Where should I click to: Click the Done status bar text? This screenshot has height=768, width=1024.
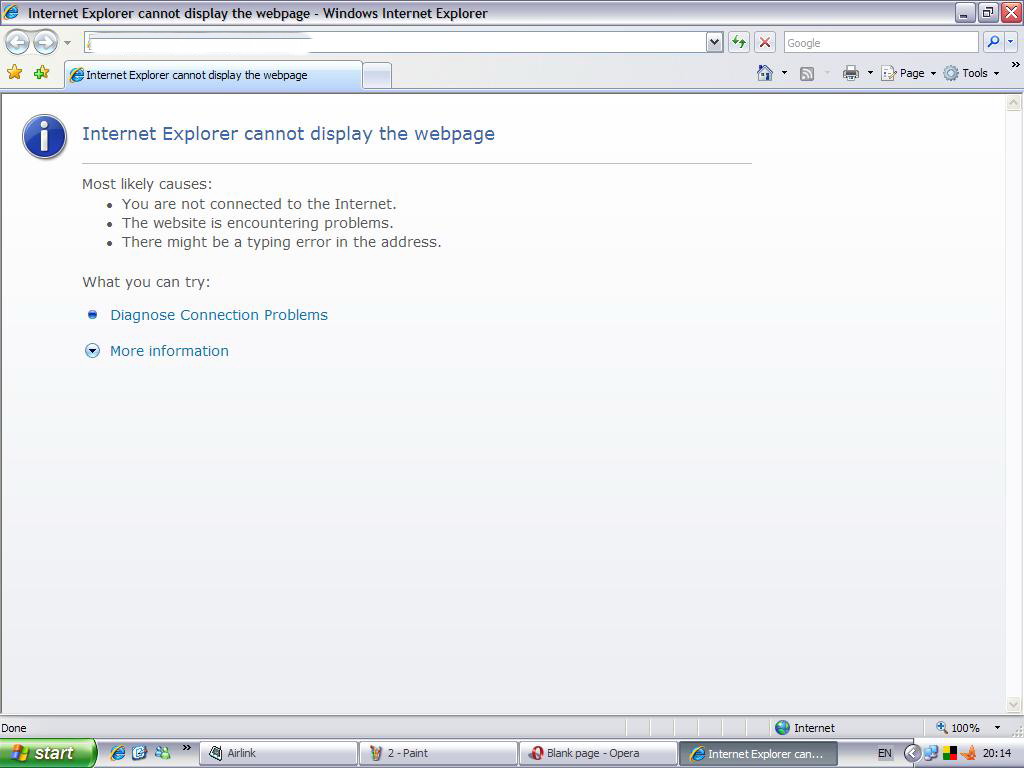click(14, 728)
